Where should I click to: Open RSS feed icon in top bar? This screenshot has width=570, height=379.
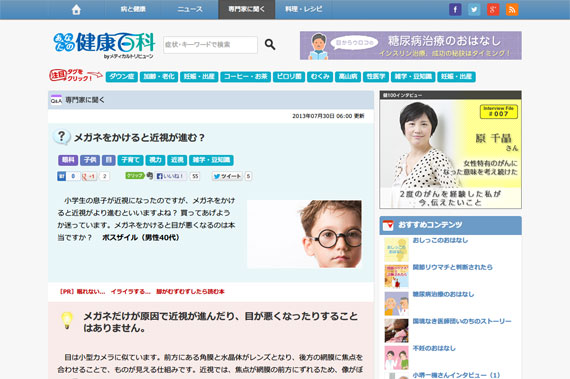point(512,9)
